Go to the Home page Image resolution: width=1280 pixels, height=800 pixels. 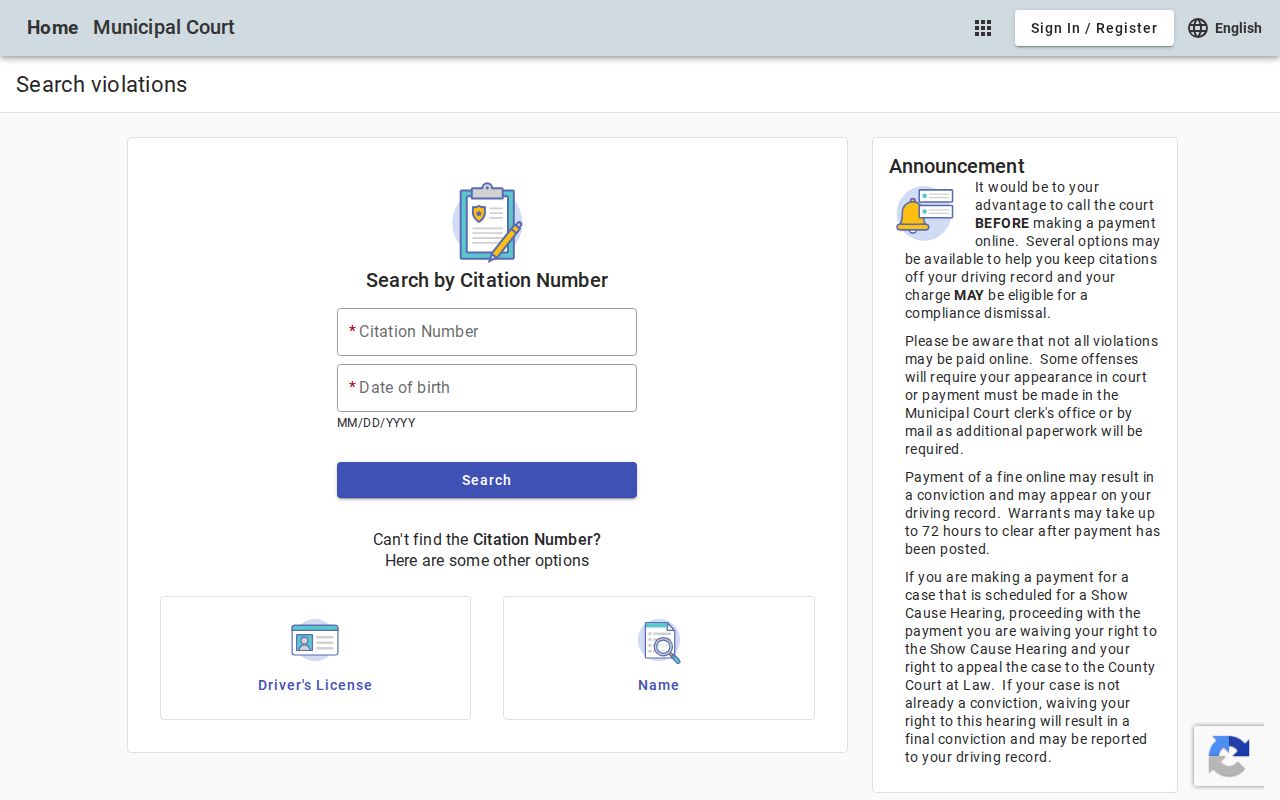(x=52, y=28)
